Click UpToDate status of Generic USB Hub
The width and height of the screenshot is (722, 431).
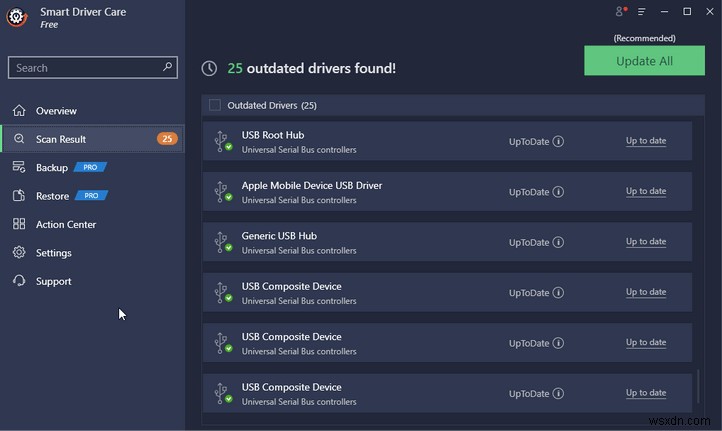(529, 242)
